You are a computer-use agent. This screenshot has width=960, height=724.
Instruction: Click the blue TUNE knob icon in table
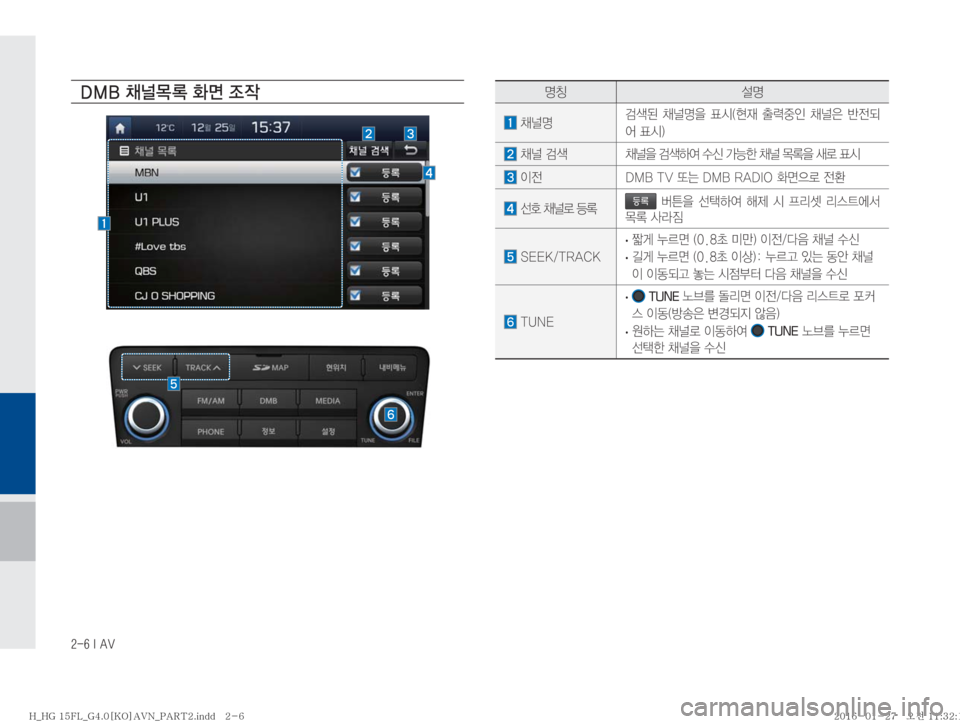tap(639, 295)
